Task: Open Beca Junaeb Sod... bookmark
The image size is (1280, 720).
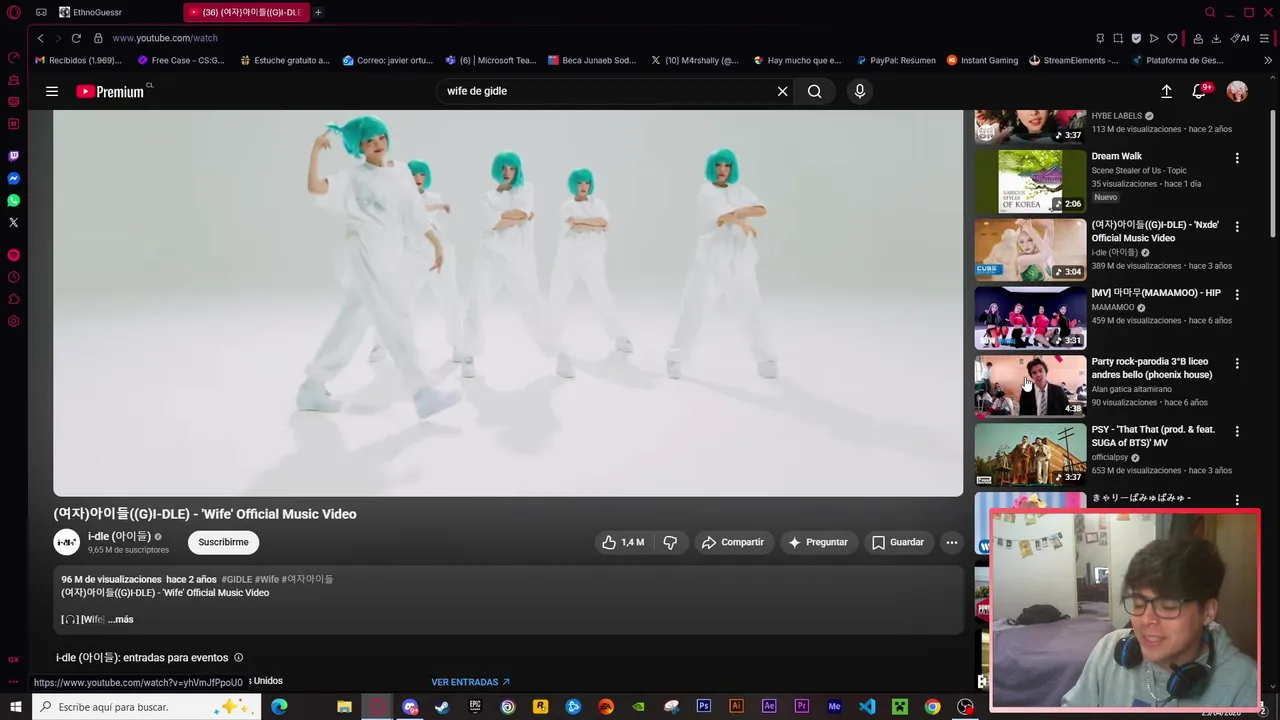Action: 591,60
